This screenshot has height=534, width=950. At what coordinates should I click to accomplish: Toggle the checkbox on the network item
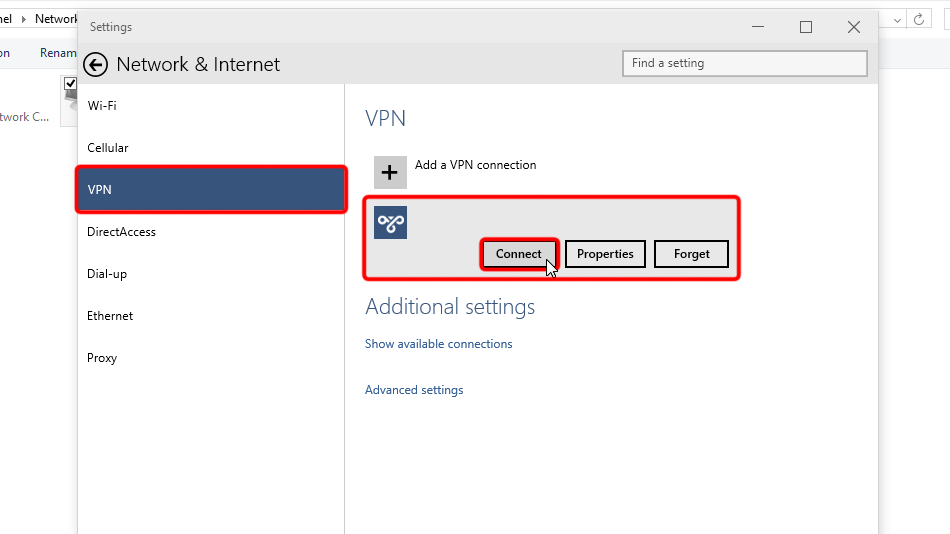pos(70,84)
